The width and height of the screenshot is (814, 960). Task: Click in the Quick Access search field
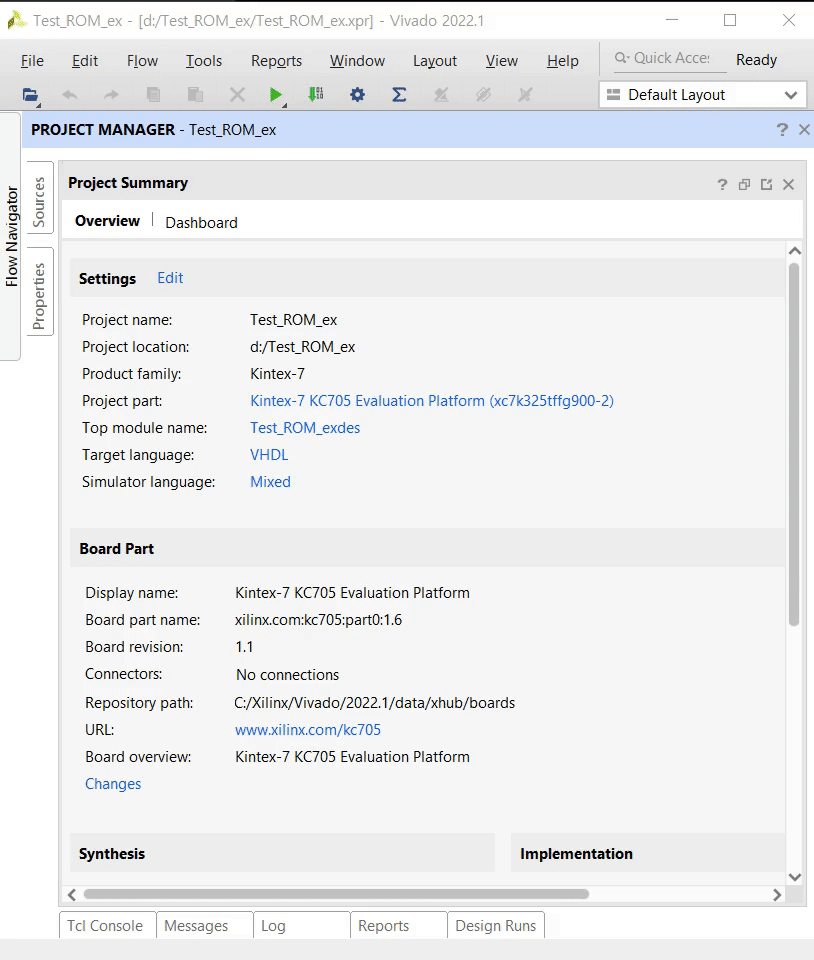671,58
